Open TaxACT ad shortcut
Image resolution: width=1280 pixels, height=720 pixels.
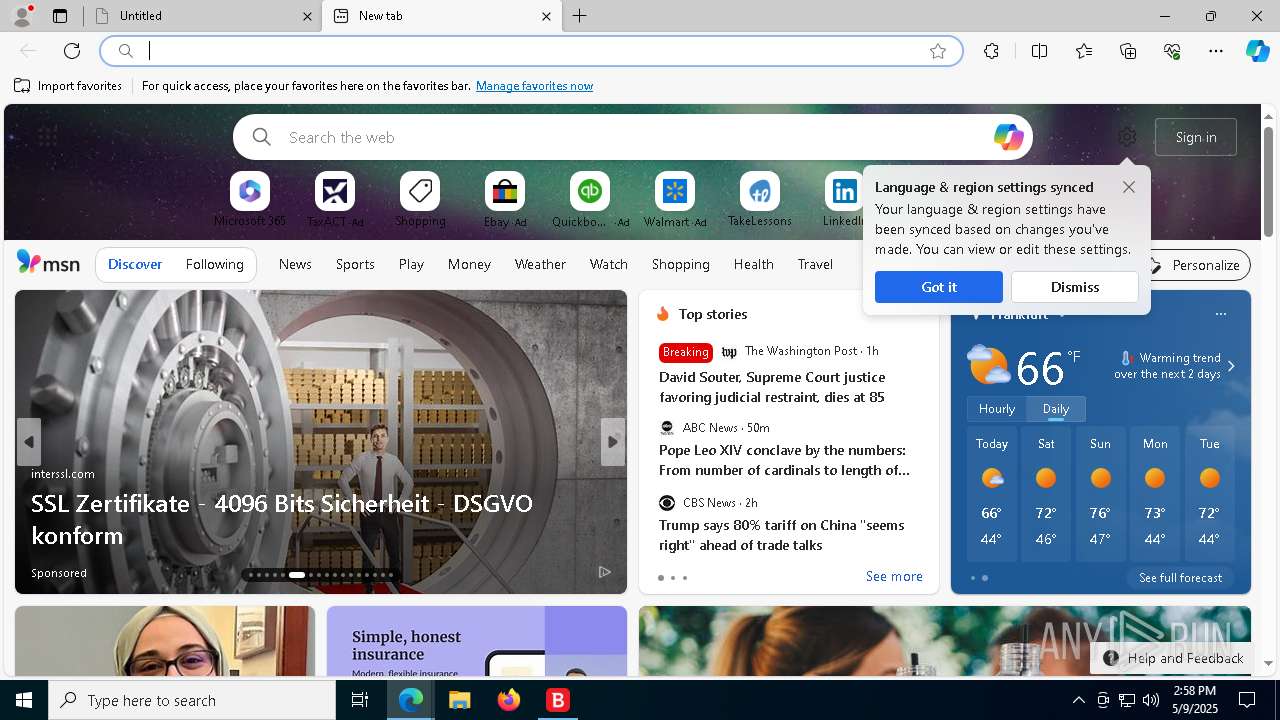[335, 200]
